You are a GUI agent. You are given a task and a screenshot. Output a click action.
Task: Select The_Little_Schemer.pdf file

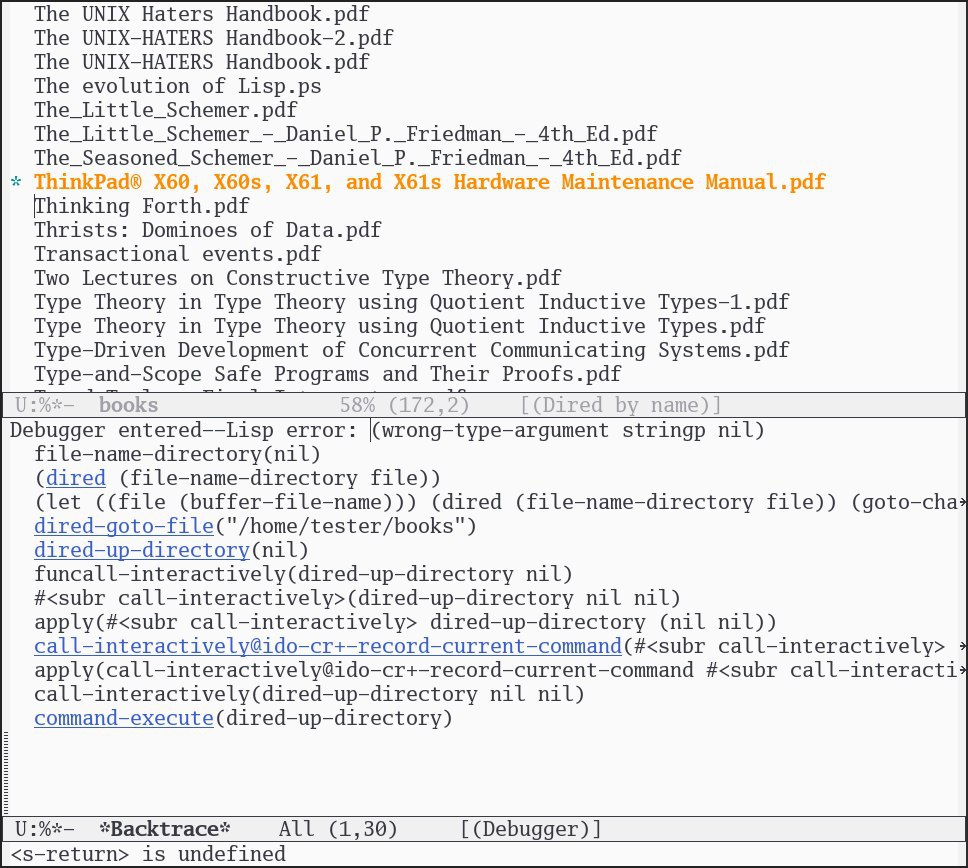(166, 110)
